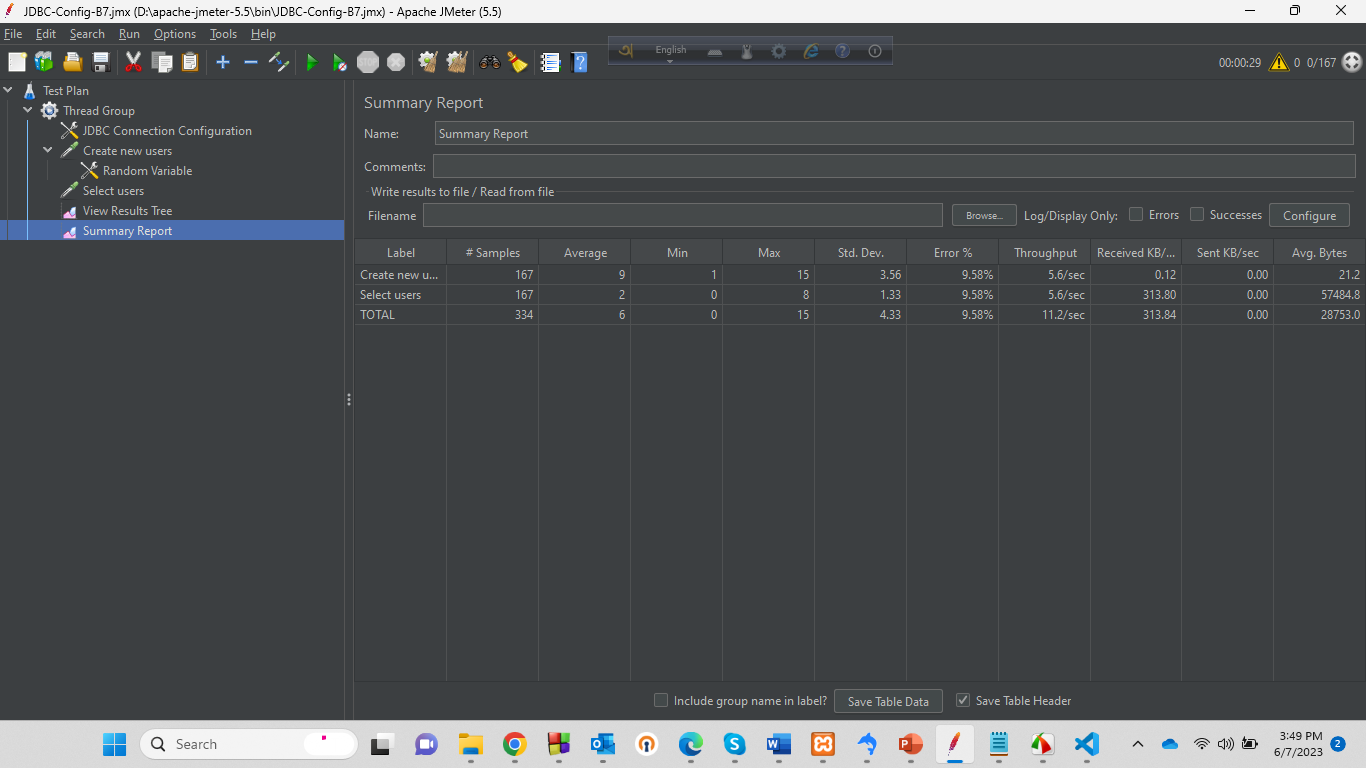Start the test with the green play icon
1366x768 pixels.
click(x=312, y=62)
